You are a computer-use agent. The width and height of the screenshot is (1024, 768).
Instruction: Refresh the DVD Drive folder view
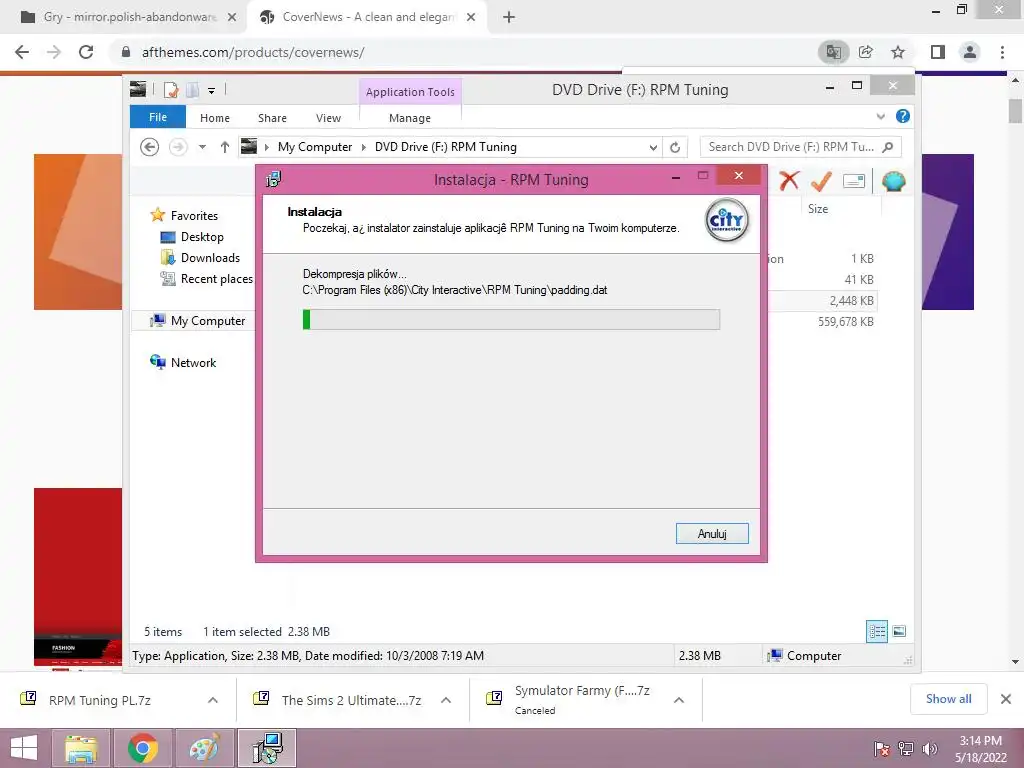click(675, 148)
